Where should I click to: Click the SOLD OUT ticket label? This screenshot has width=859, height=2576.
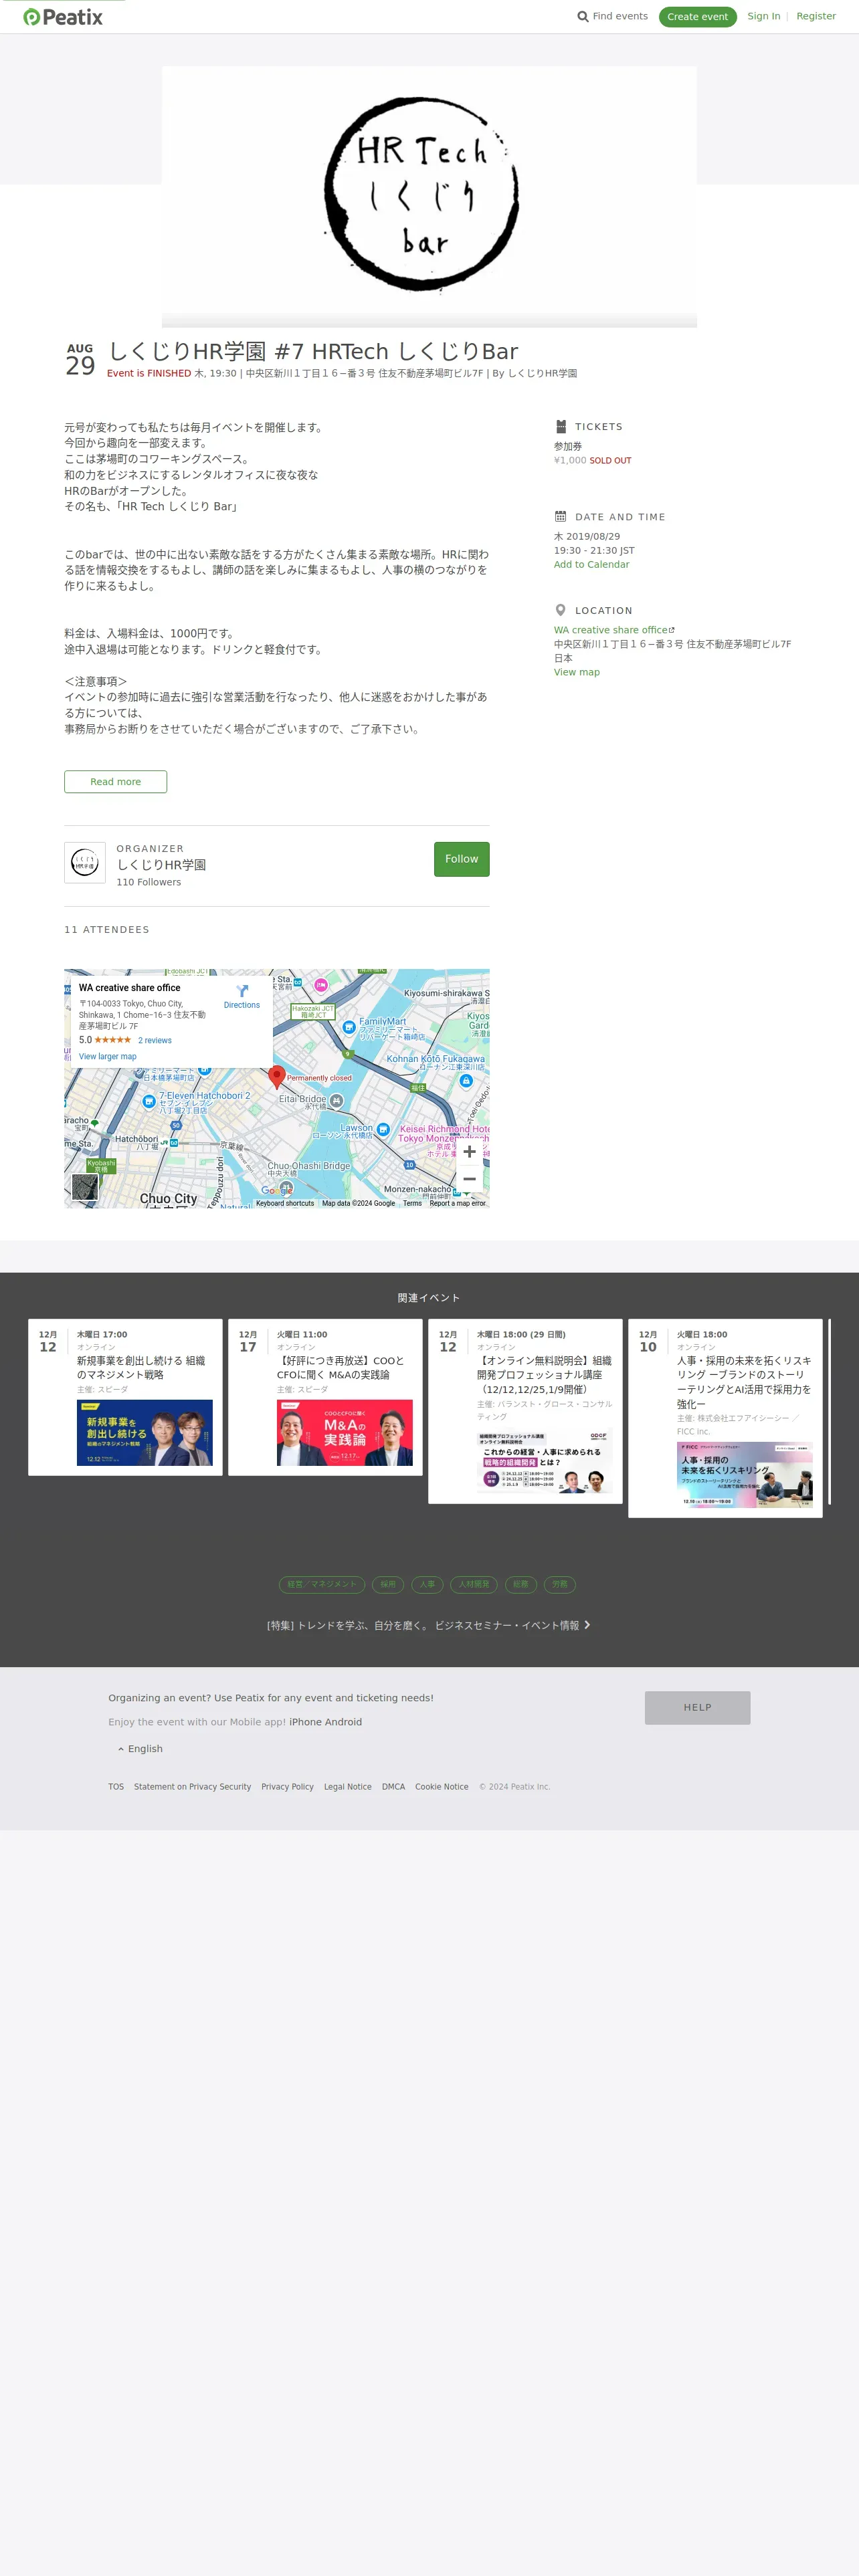click(x=610, y=461)
